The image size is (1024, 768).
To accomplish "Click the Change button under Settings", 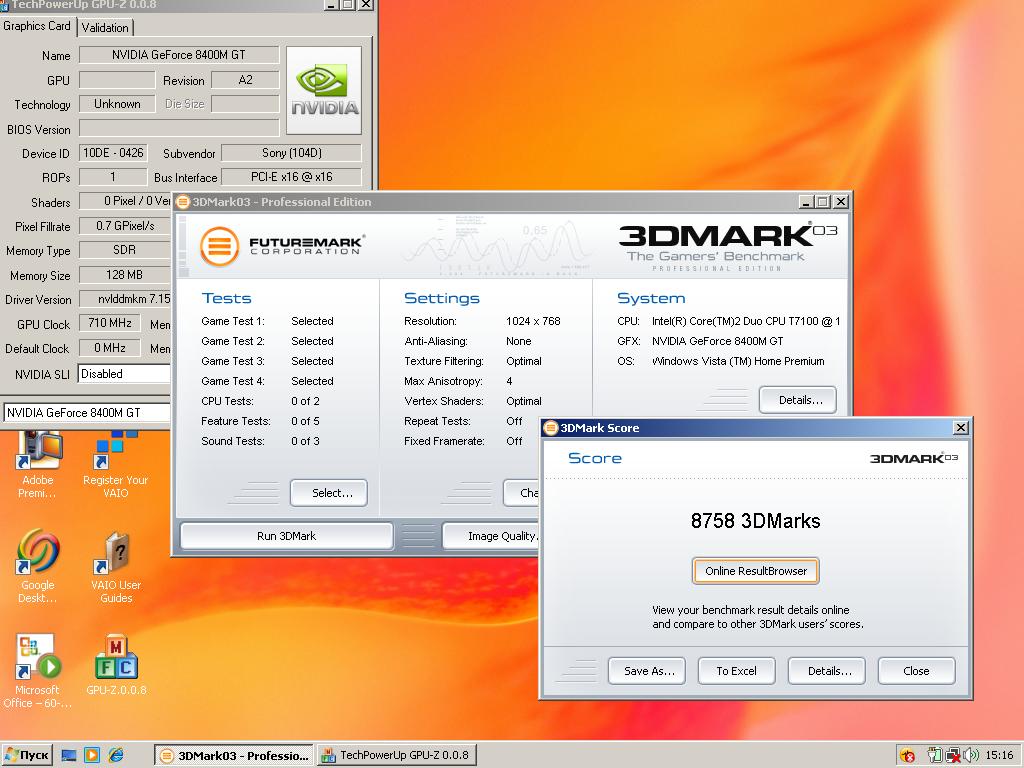I will (522, 493).
